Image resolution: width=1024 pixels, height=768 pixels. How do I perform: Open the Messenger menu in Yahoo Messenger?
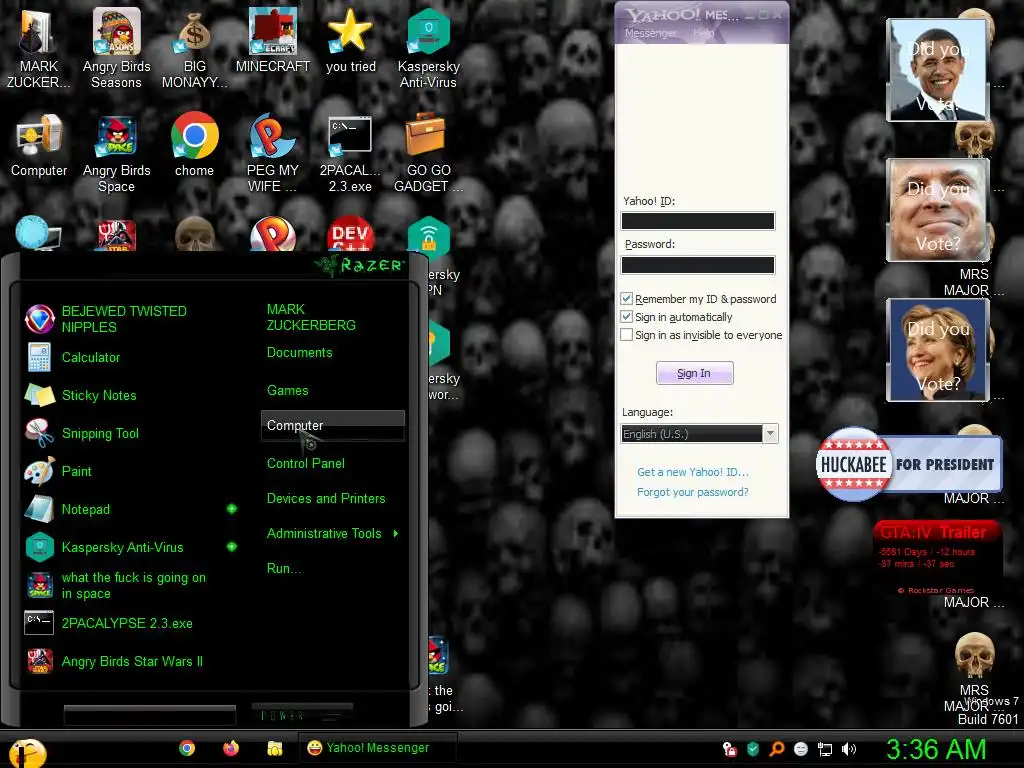click(650, 33)
